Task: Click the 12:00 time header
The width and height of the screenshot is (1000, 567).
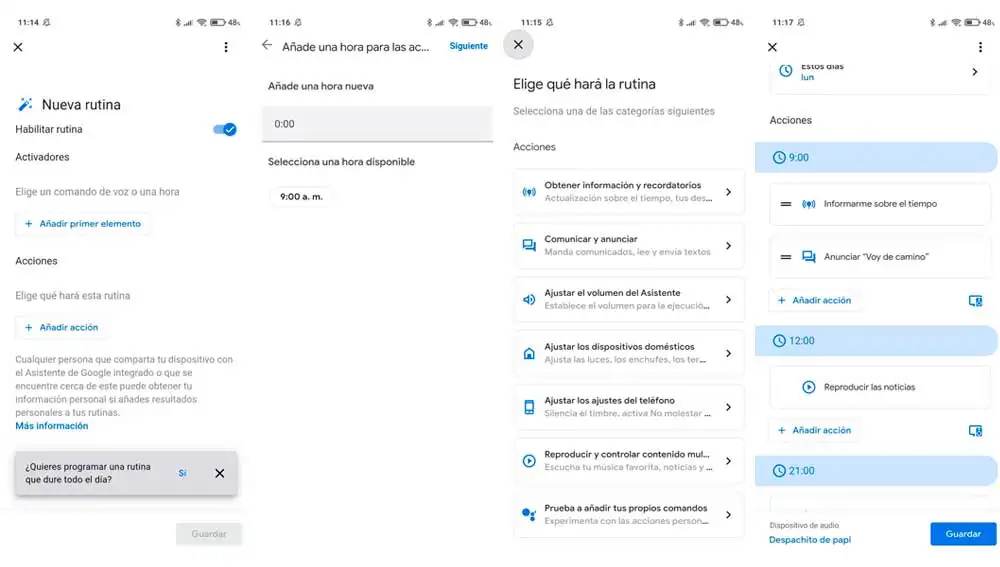Action: pos(876,341)
